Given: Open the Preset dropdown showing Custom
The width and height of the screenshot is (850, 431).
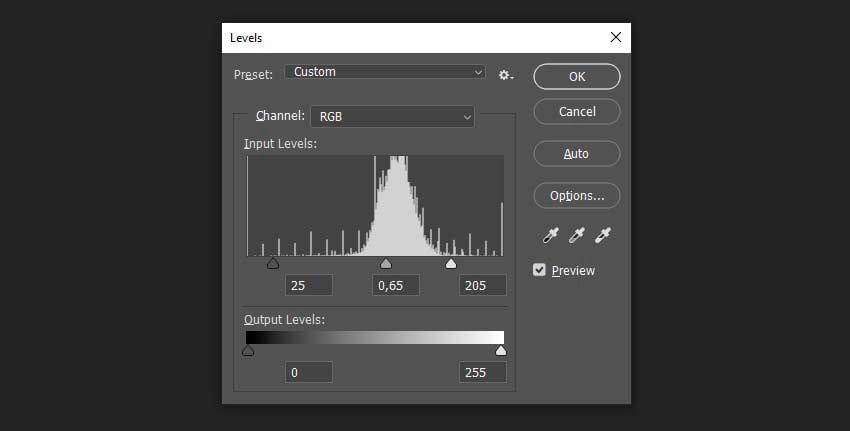Looking at the screenshot, I should point(385,72).
